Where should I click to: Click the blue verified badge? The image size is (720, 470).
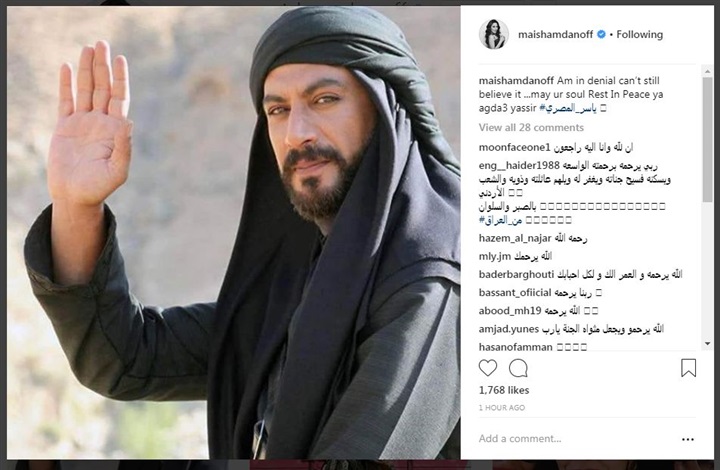coord(601,34)
